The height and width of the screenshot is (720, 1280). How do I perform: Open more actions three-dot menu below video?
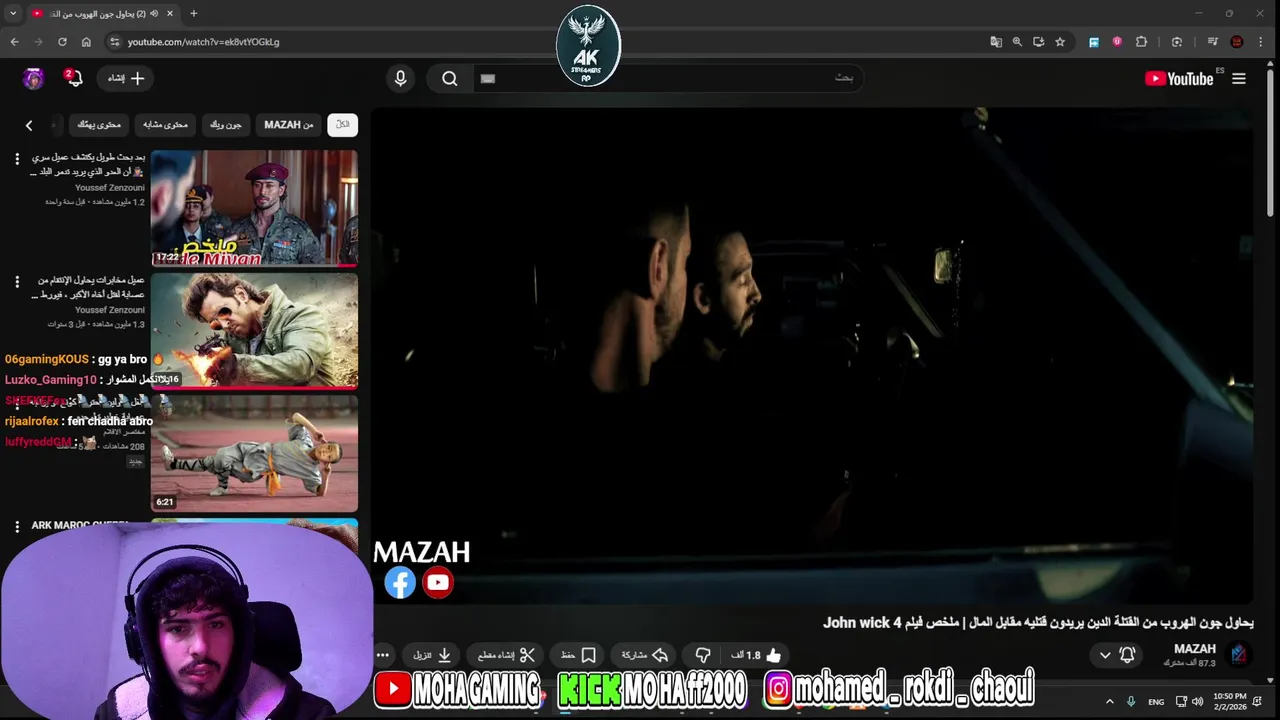383,655
